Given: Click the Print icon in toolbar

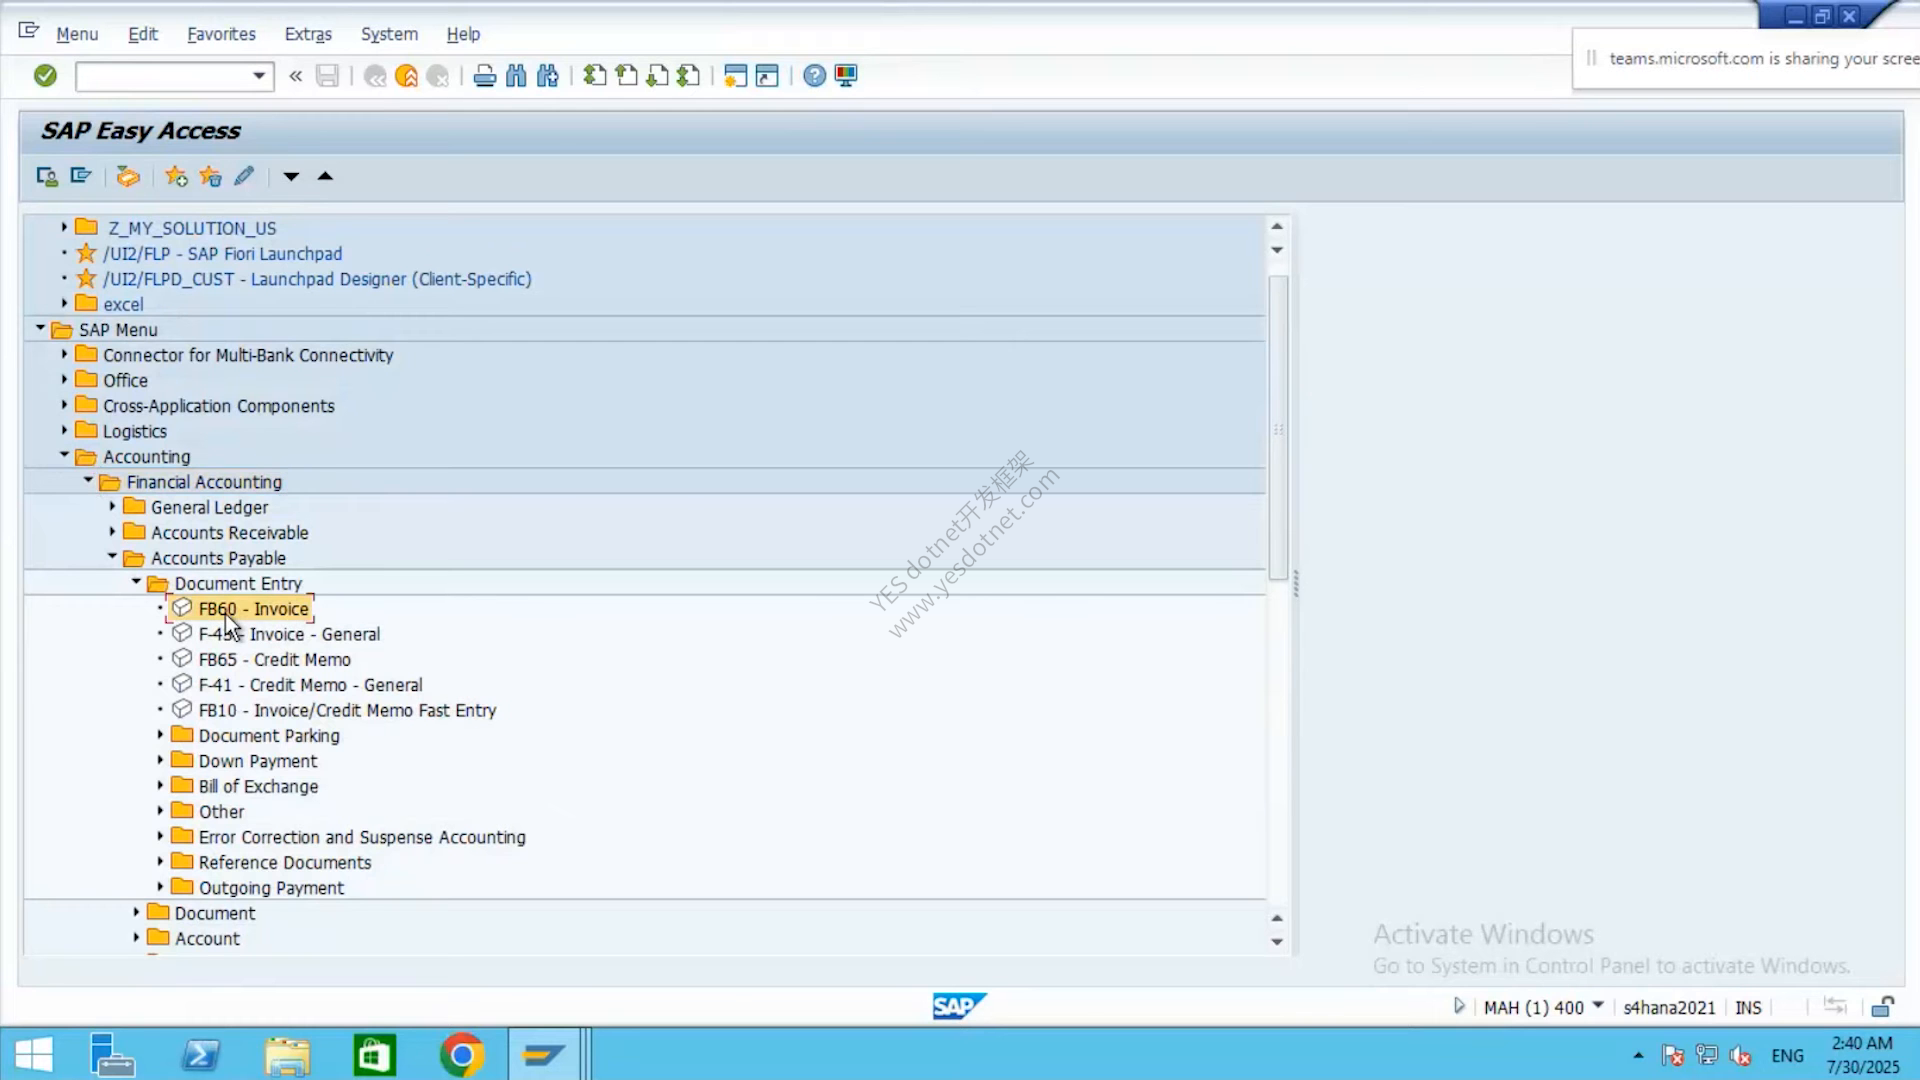Looking at the screenshot, I should [485, 76].
